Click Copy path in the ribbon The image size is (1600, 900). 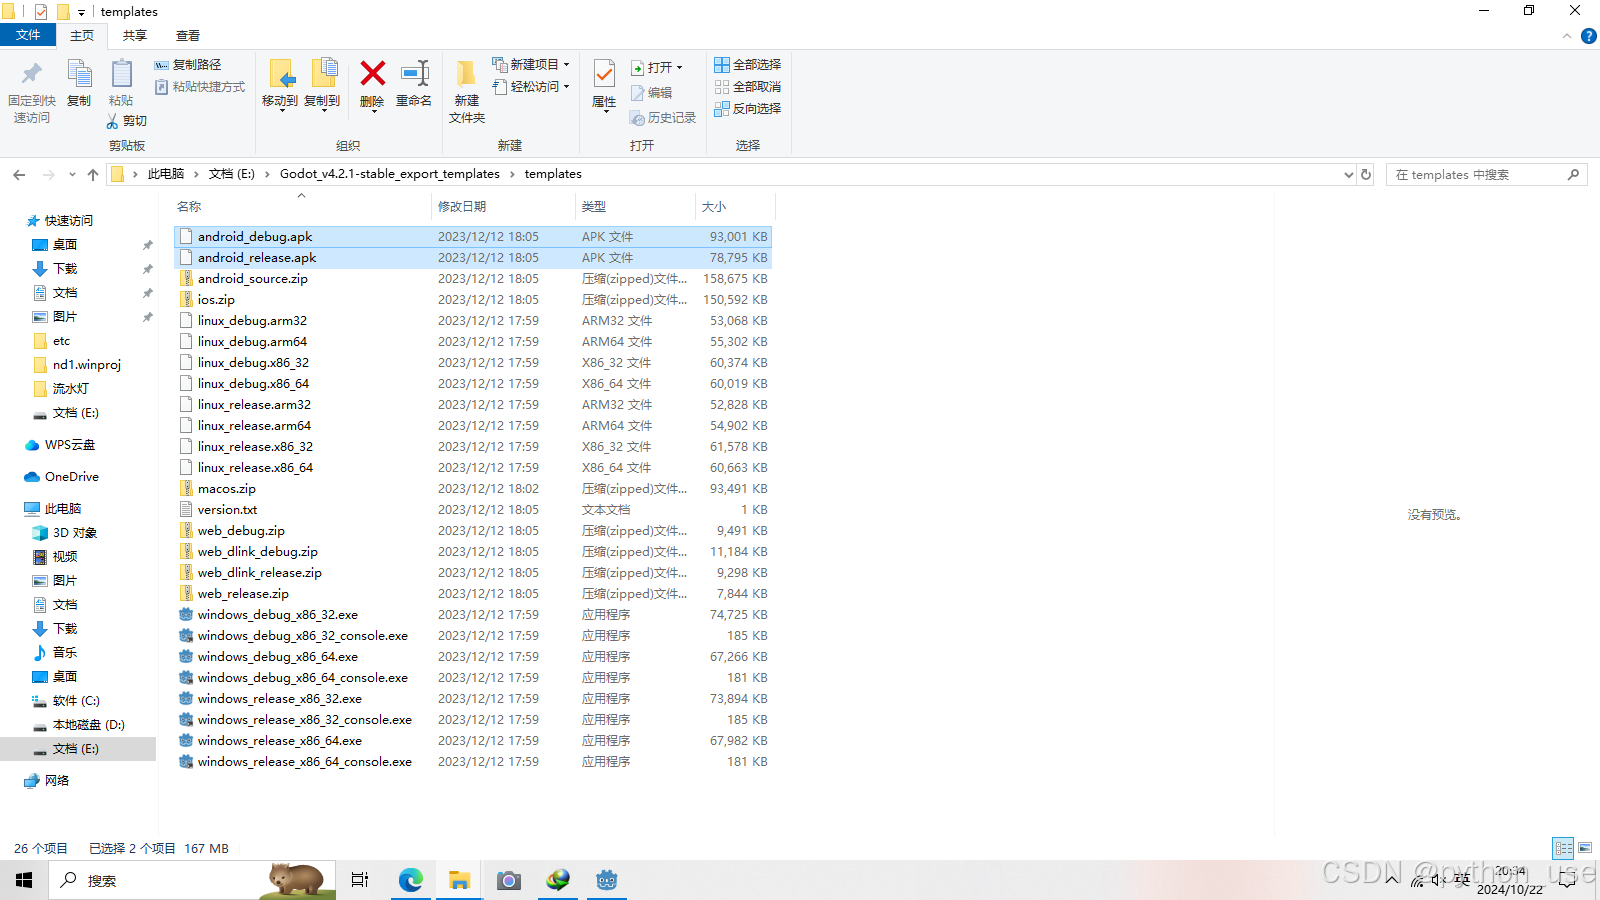click(187, 65)
